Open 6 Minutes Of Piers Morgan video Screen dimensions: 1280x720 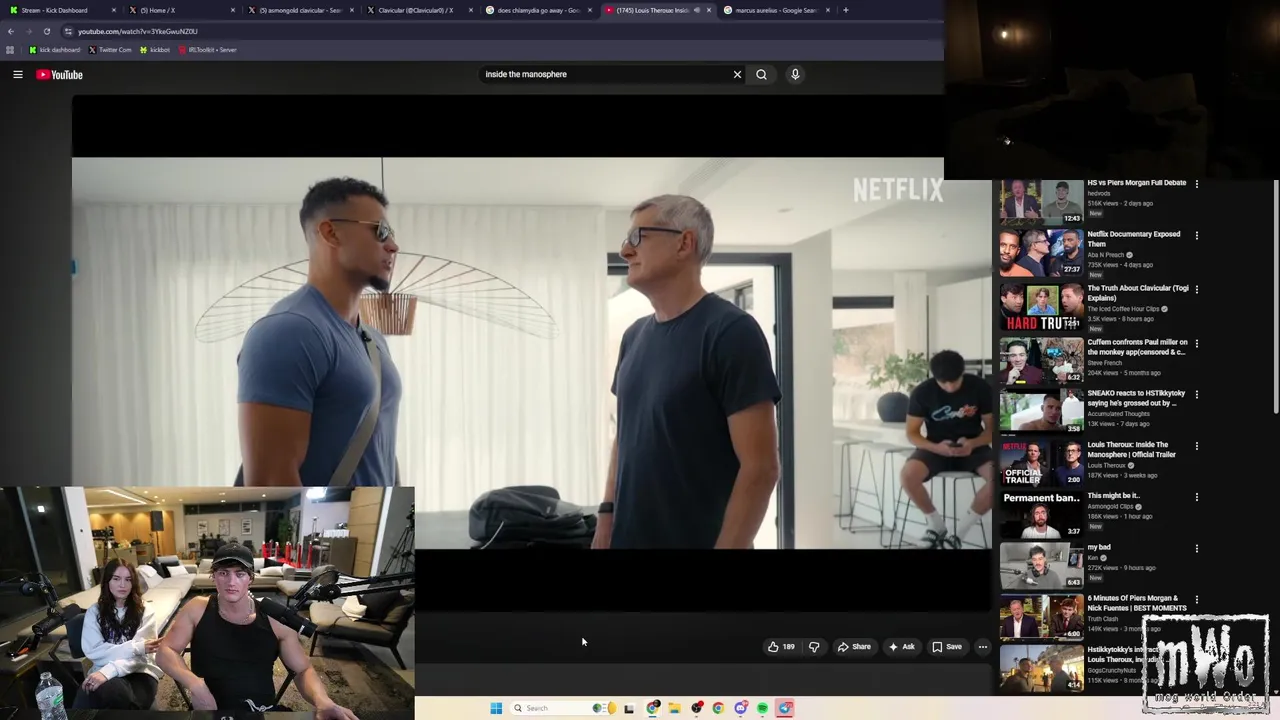[x=1137, y=603]
